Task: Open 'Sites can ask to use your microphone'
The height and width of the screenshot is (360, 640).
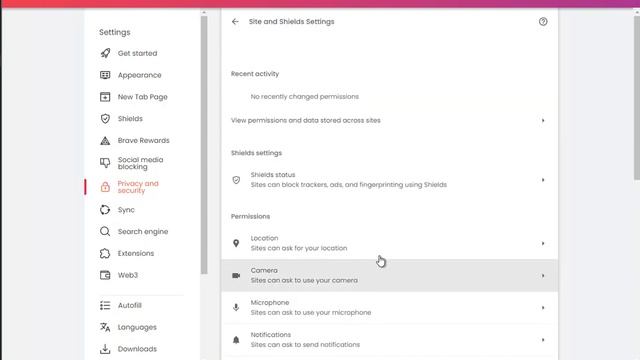Action: click(x=311, y=313)
